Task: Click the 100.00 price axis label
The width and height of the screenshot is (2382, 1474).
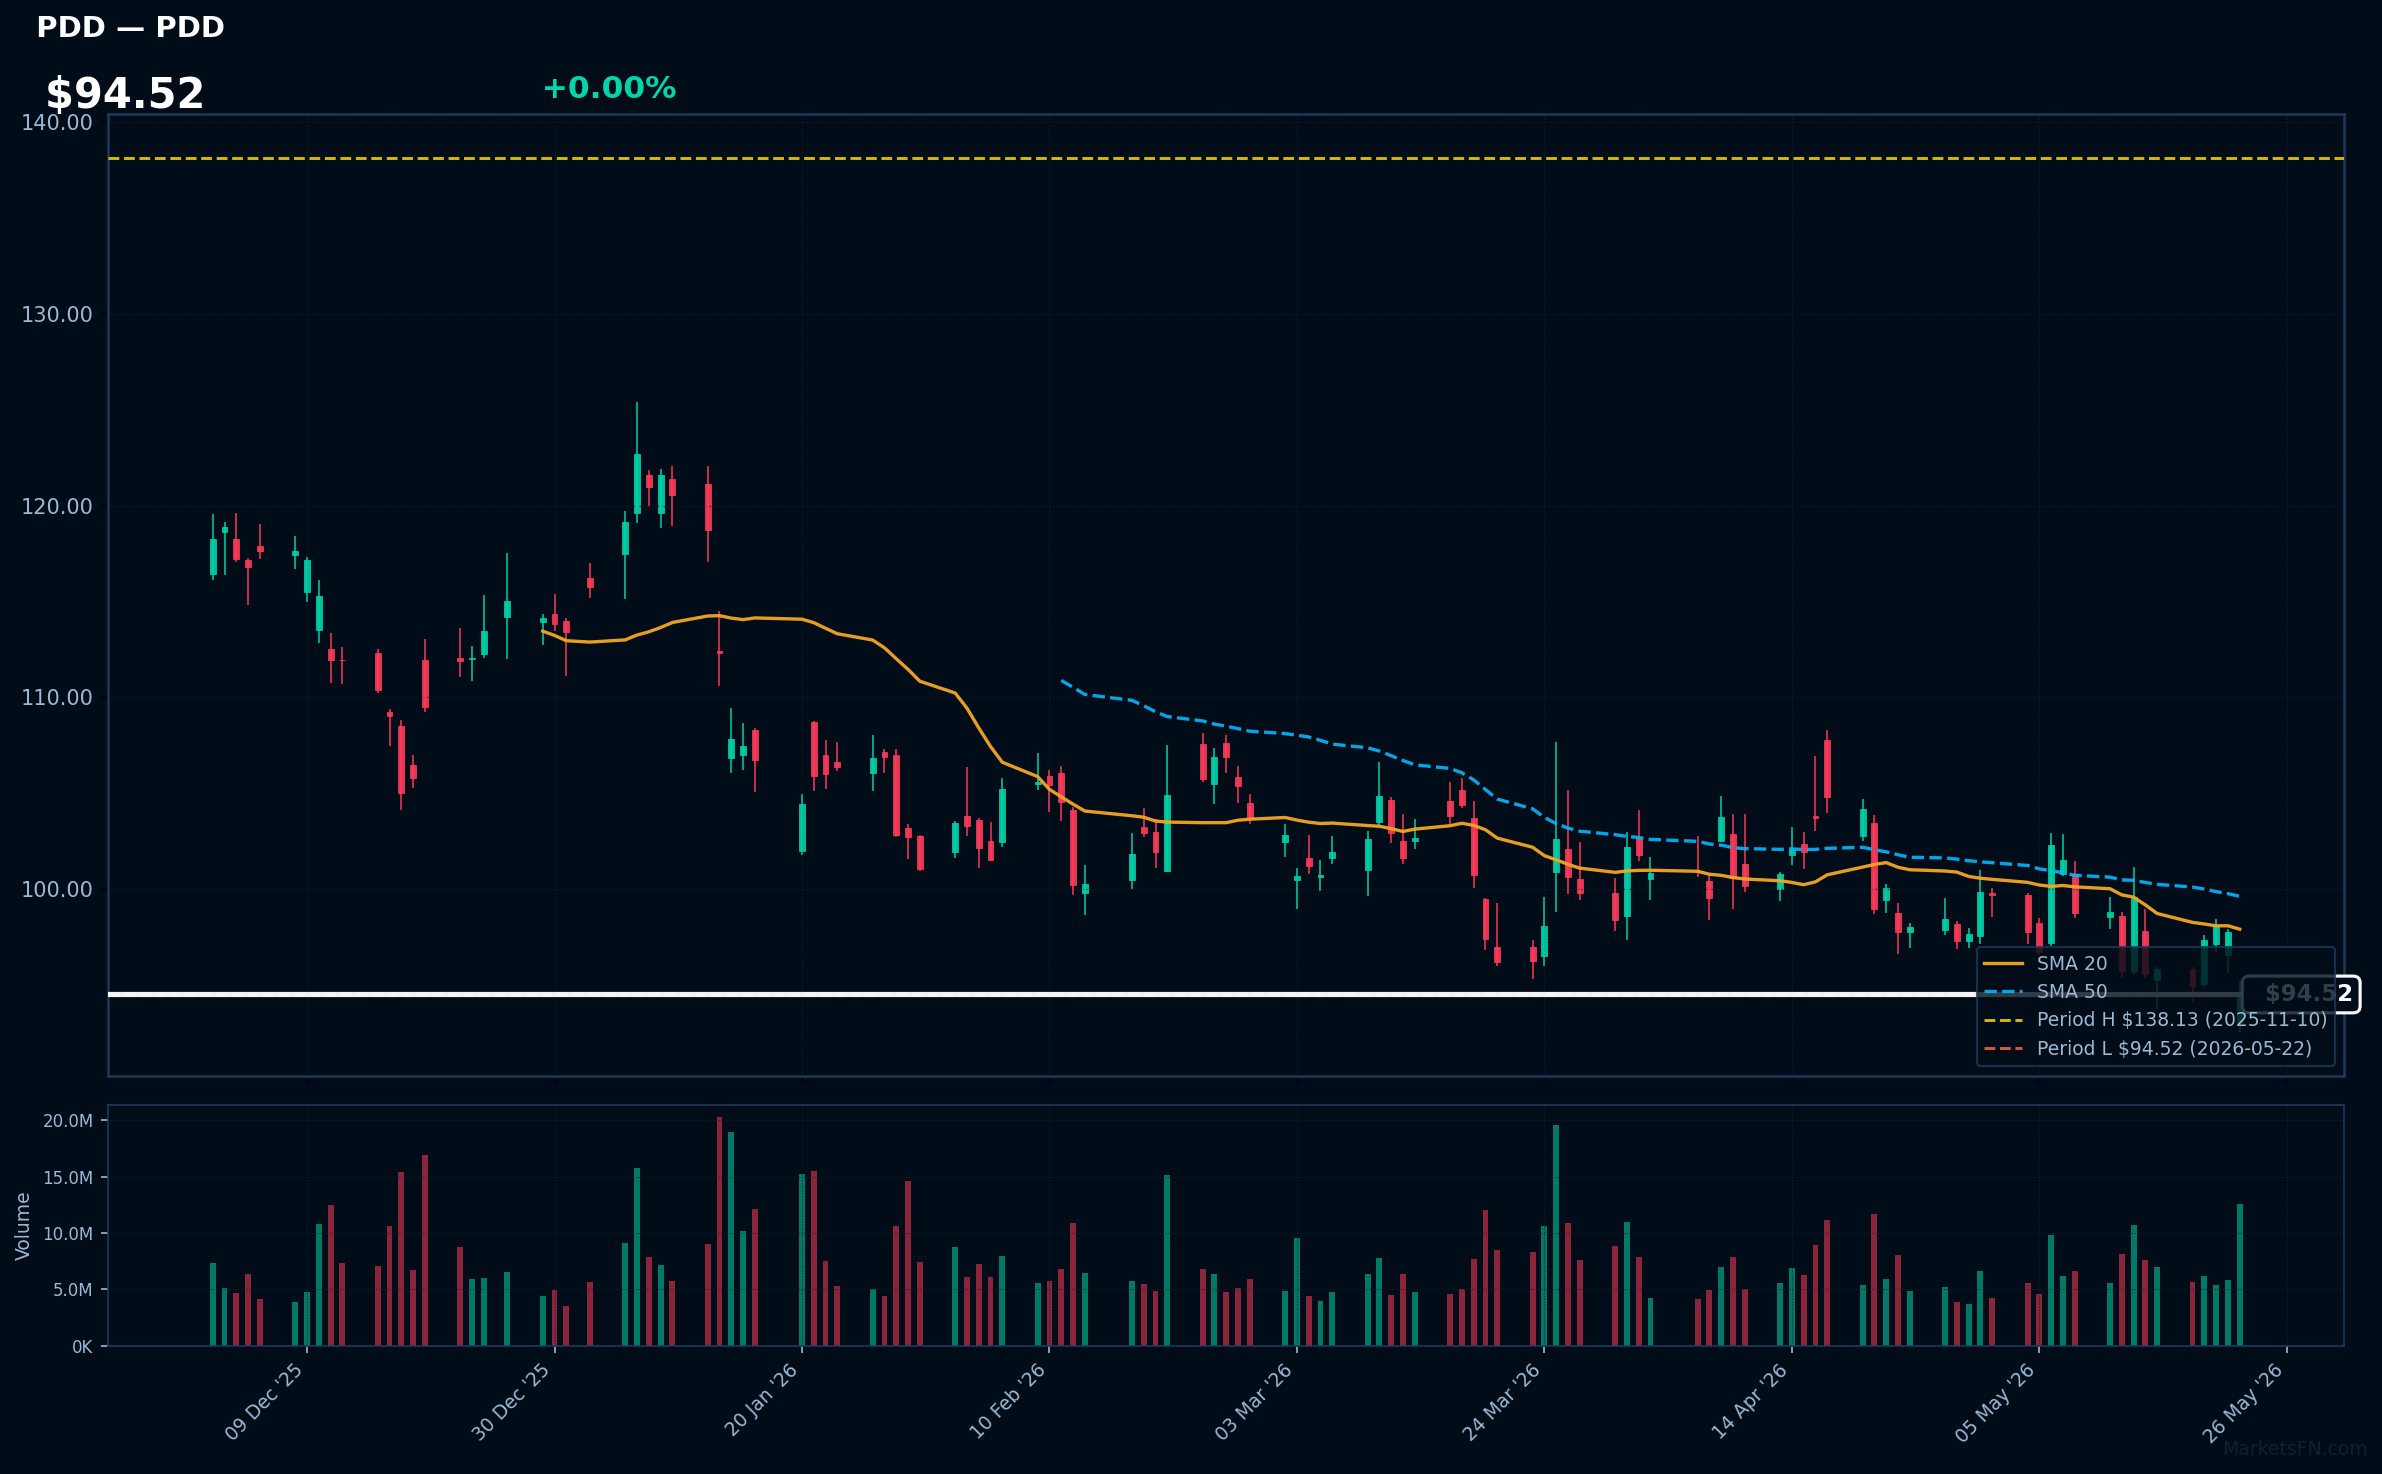Action: click(x=57, y=889)
